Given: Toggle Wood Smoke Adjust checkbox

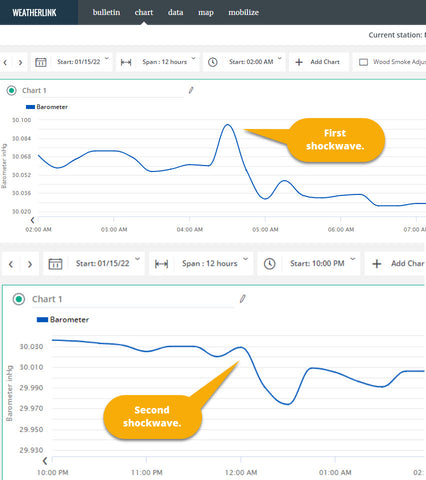Looking at the screenshot, I should pyautogui.click(x=363, y=62).
